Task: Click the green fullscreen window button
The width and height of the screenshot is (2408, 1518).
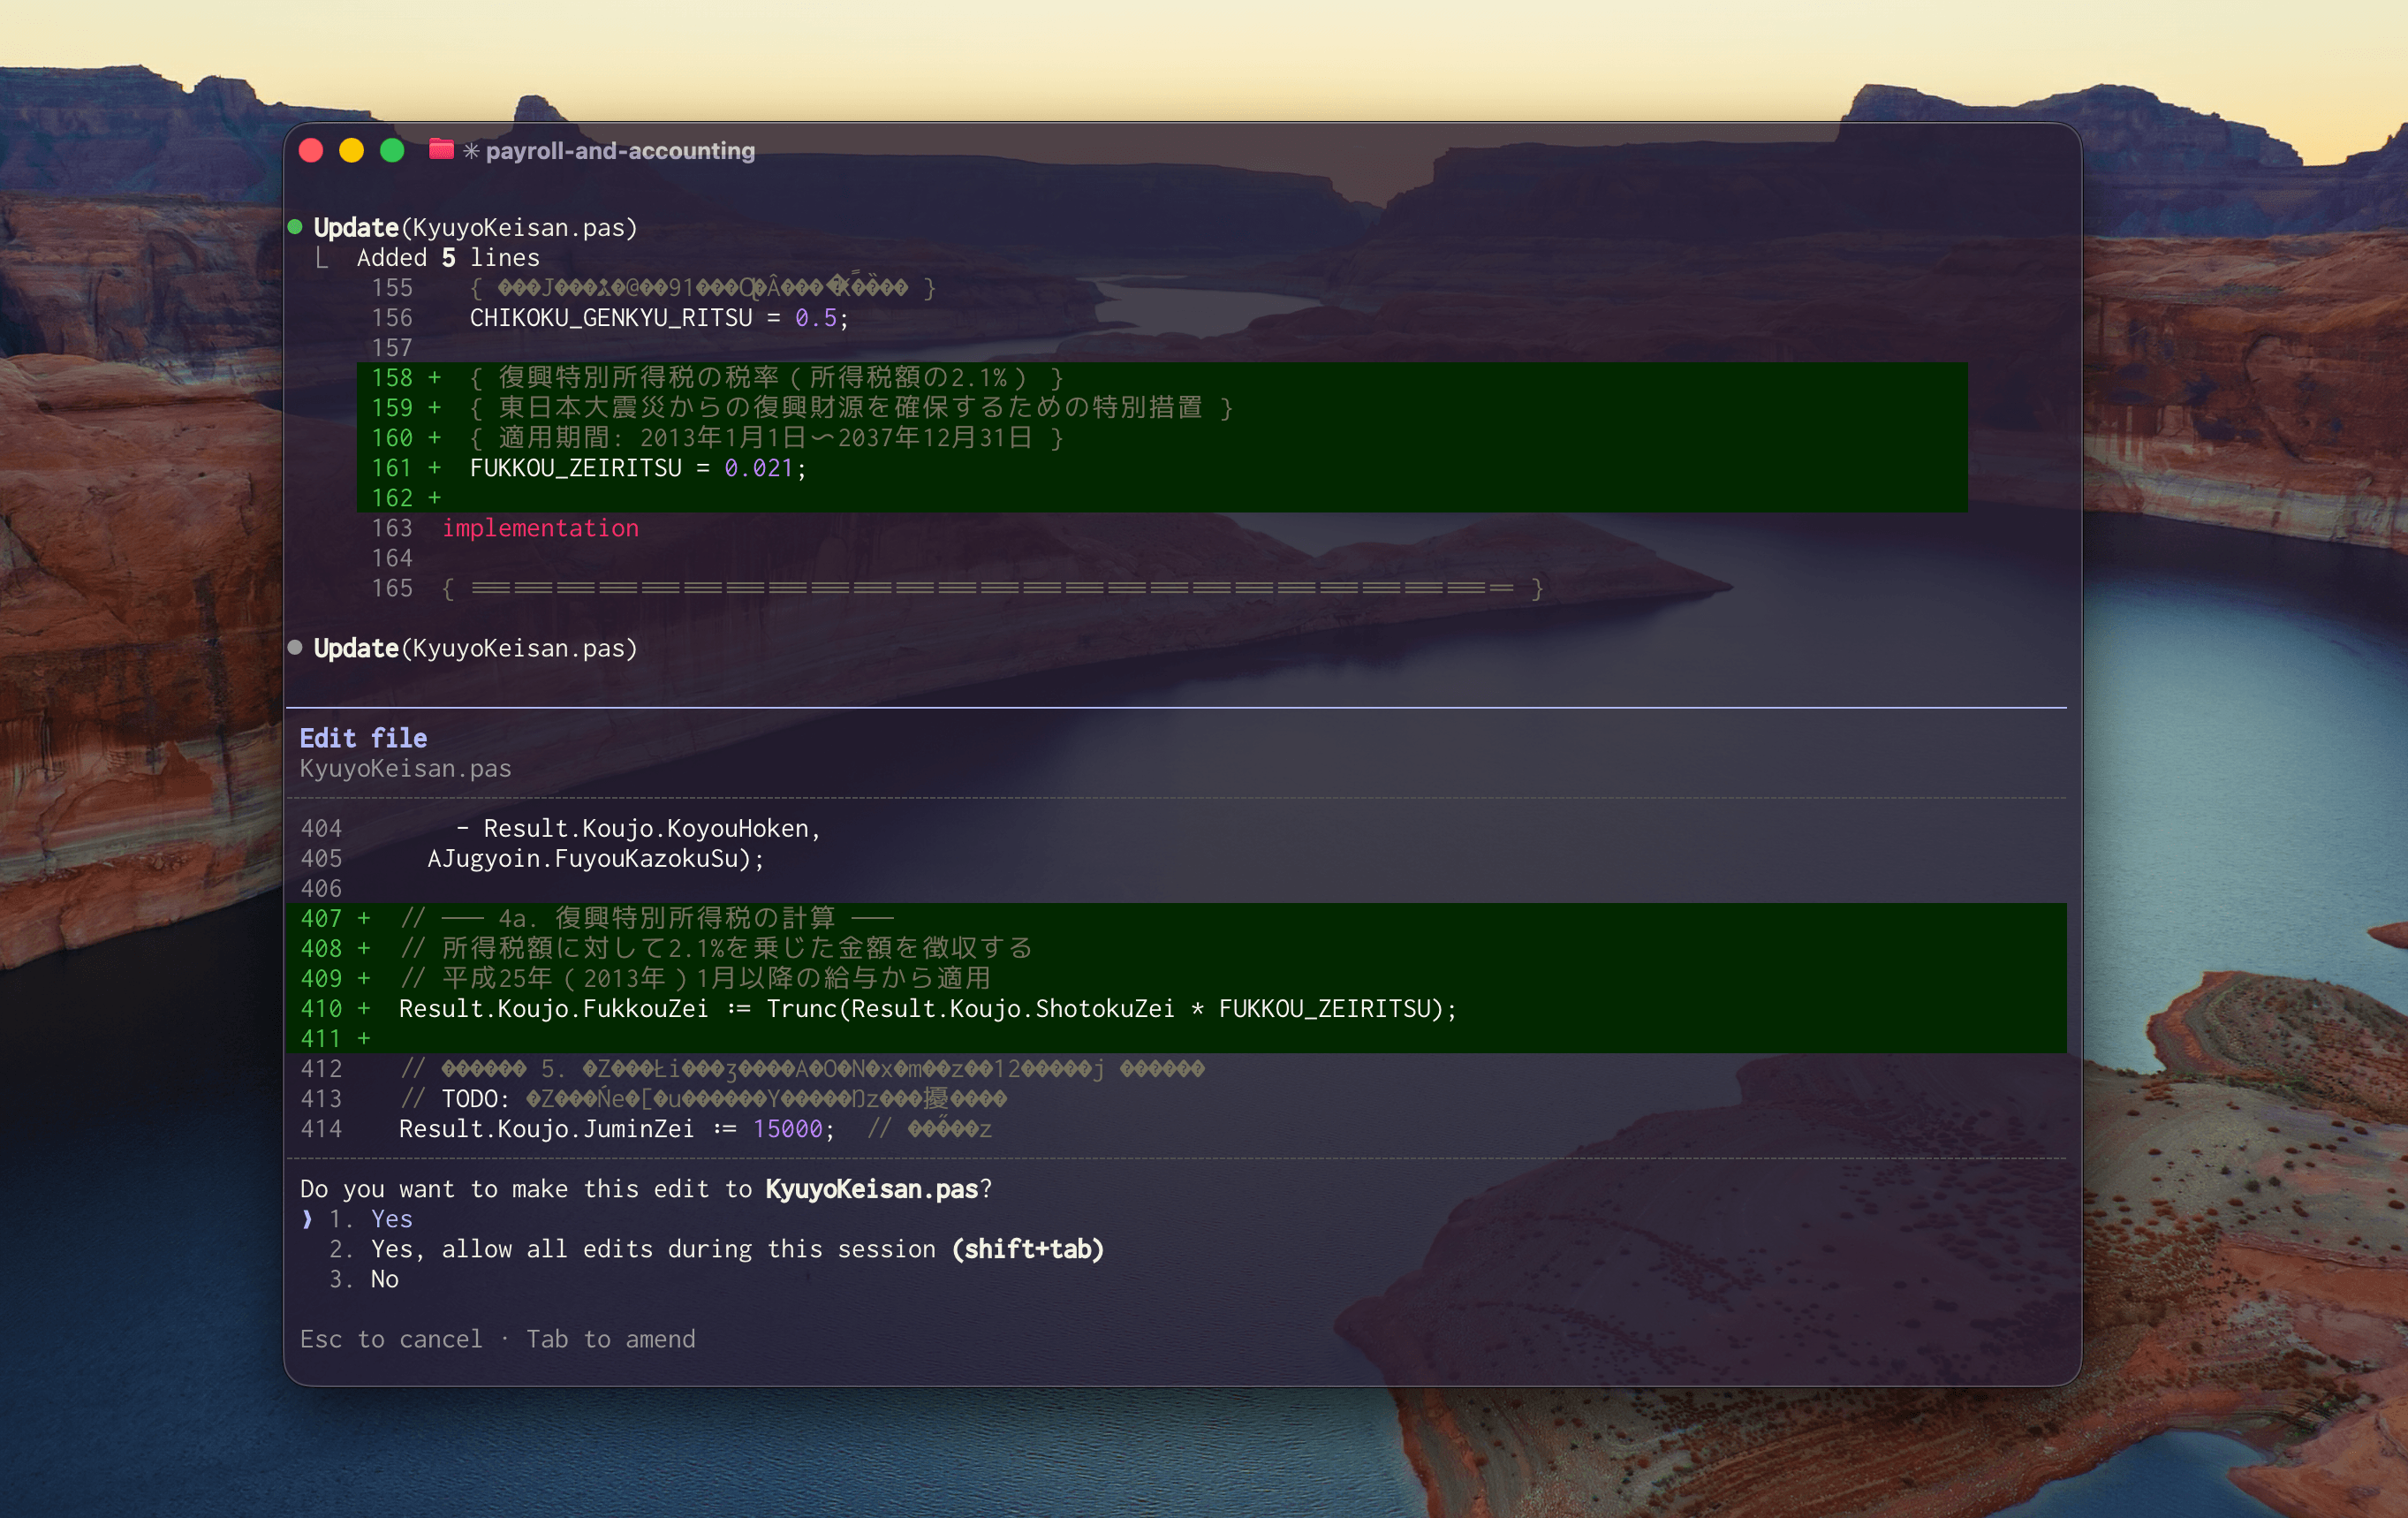Action: (392, 151)
